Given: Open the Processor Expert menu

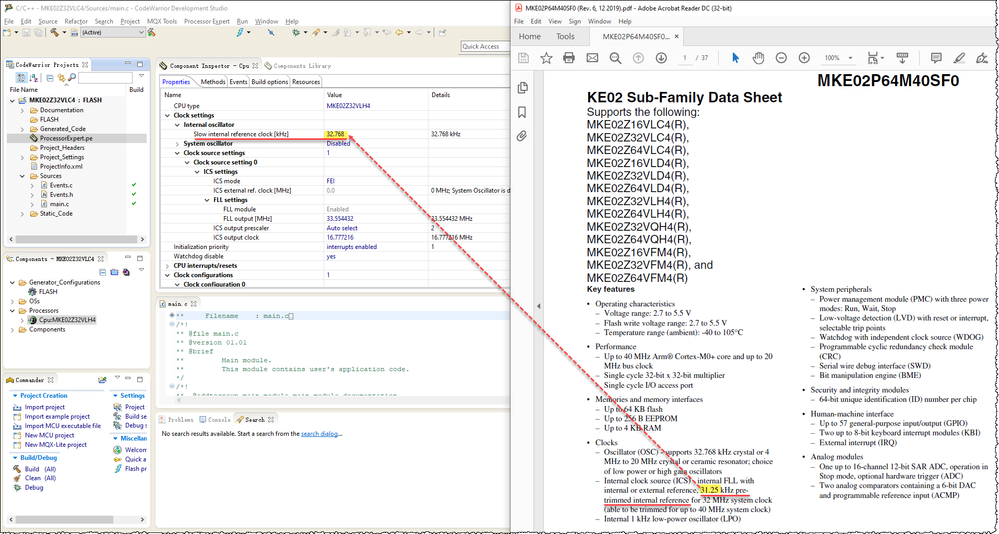Looking at the screenshot, I should coord(206,21).
